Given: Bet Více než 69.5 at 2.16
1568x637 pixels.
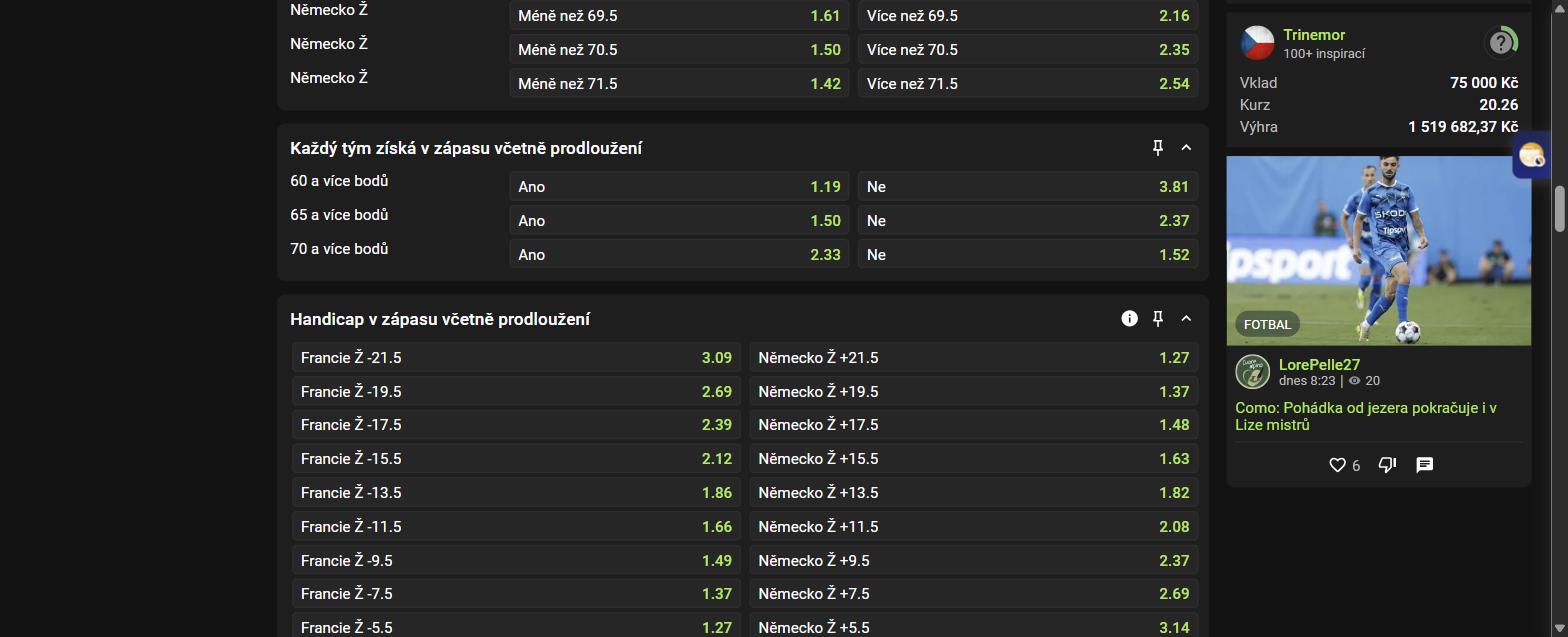Looking at the screenshot, I should tap(1028, 16).
